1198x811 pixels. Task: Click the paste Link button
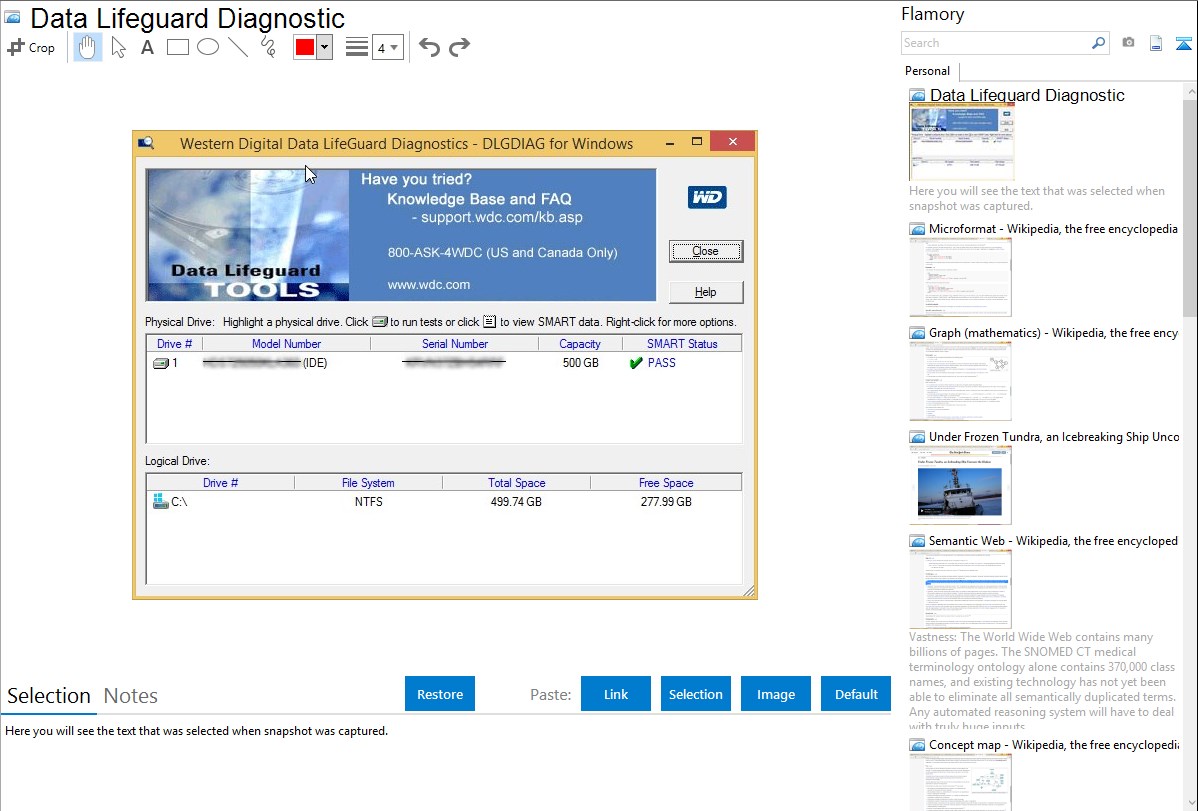coord(616,694)
